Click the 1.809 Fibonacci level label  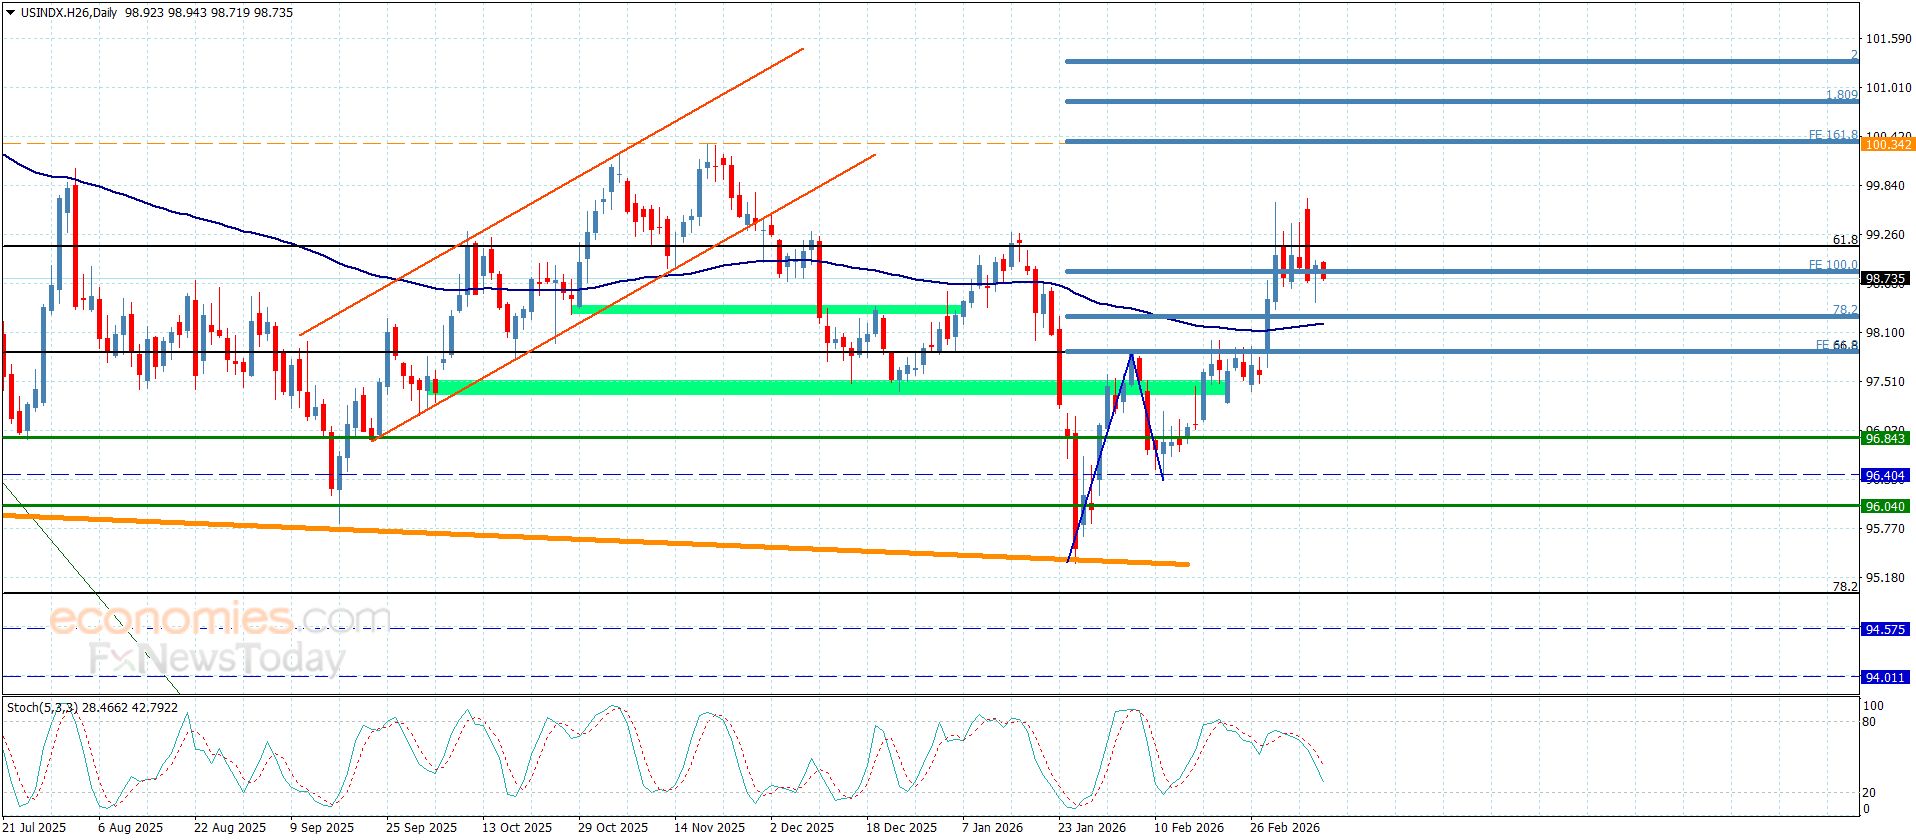(x=1841, y=95)
